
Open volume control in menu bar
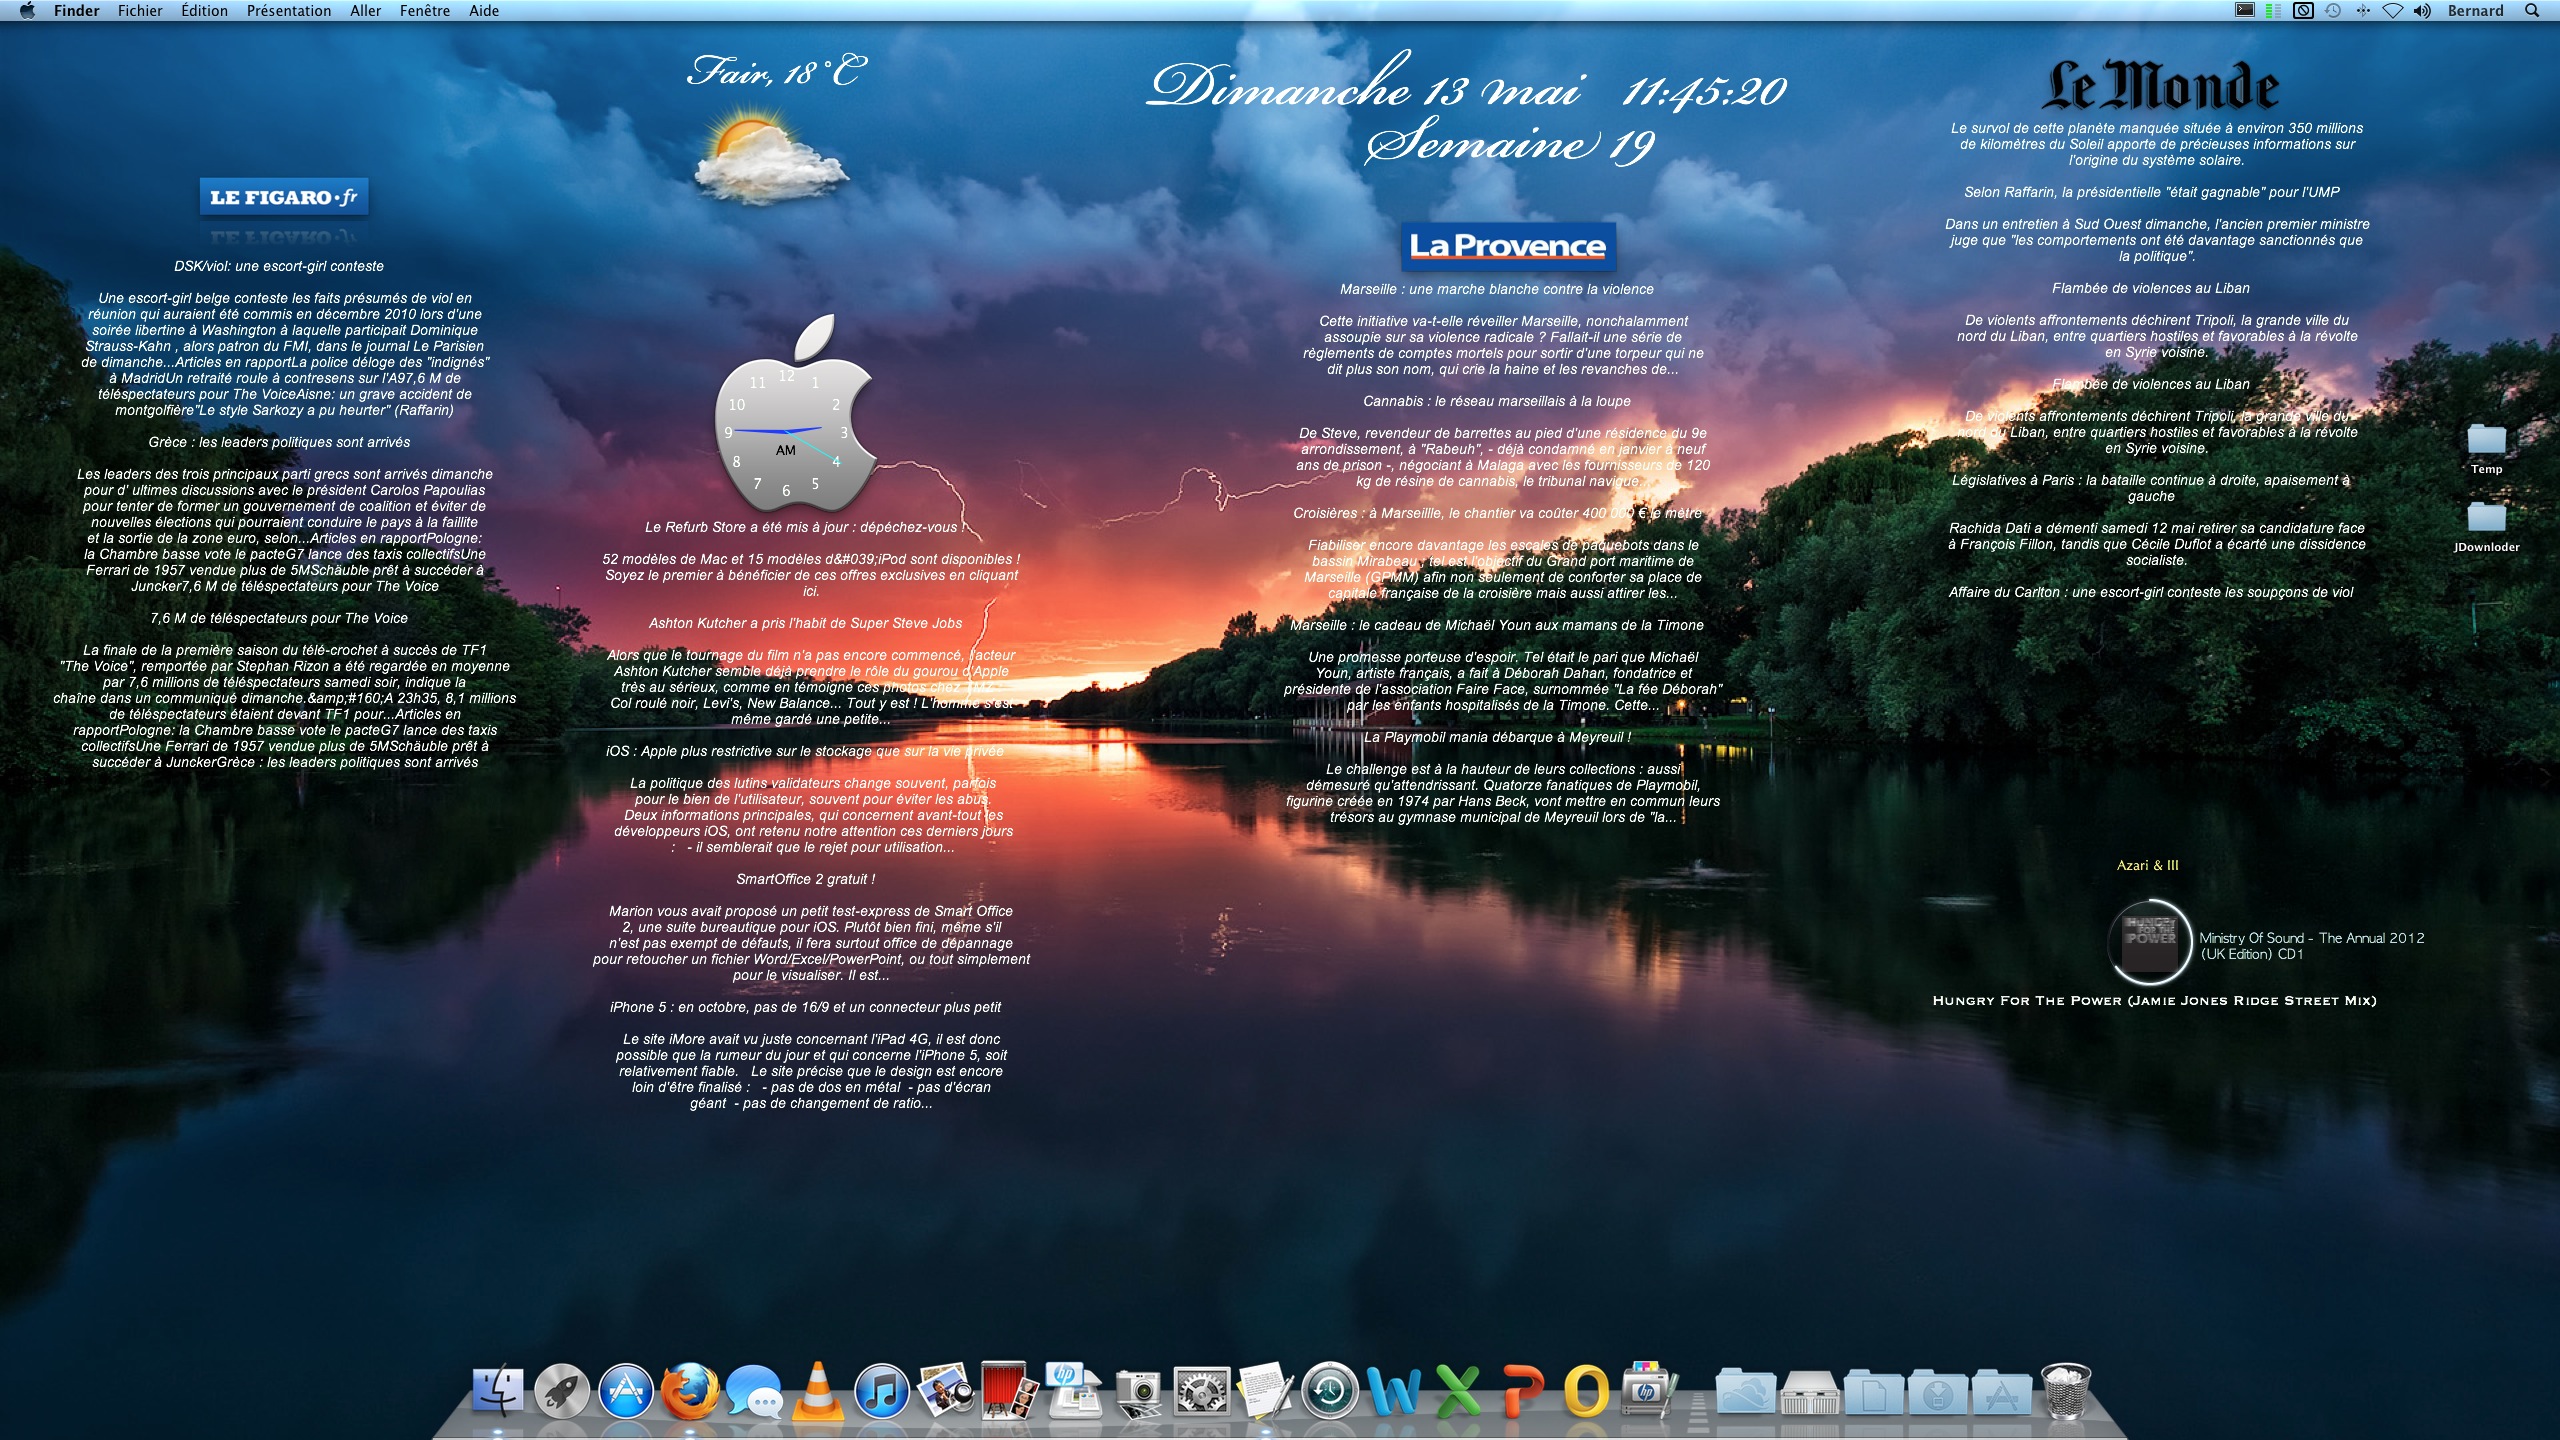click(2422, 11)
